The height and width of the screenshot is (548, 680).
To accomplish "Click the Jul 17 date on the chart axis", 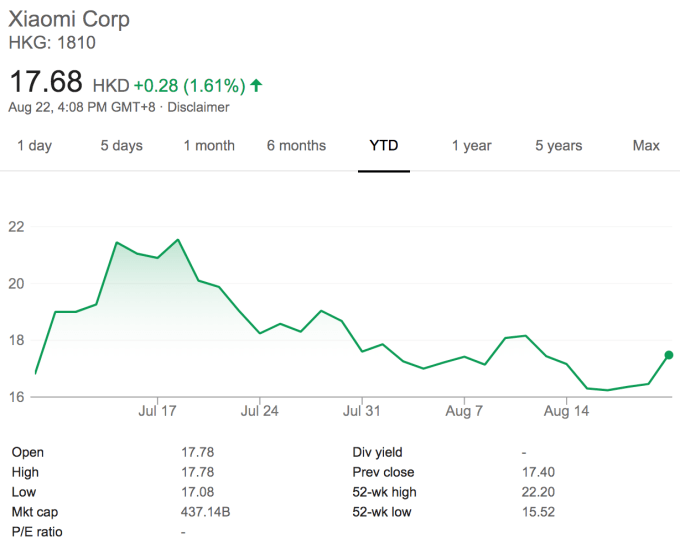I will [157, 410].
